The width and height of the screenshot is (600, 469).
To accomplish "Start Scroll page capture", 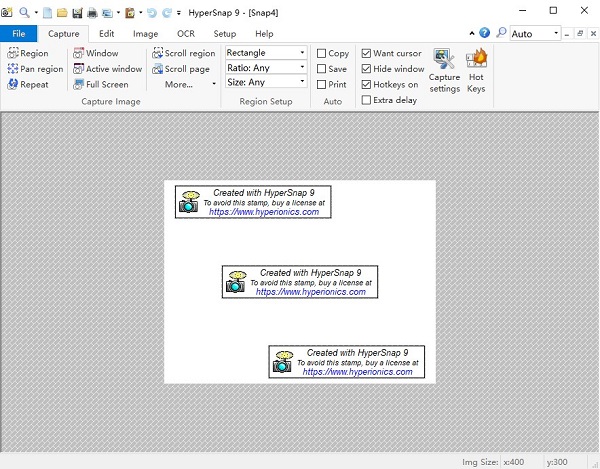I will (x=181, y=69).
